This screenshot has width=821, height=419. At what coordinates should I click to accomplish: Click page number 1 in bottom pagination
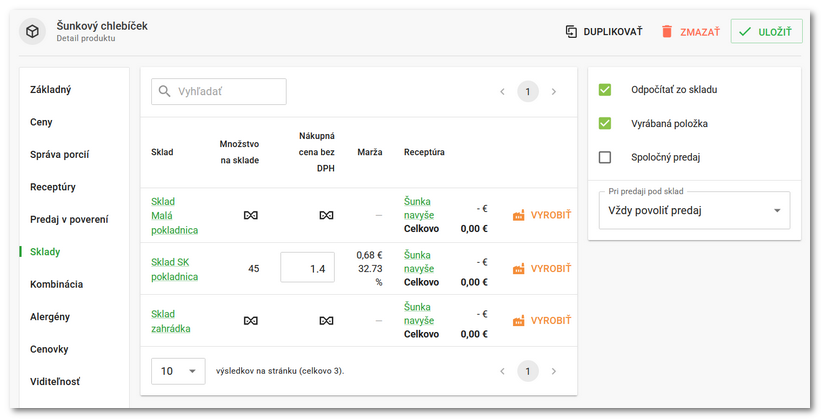[x=528, y=371]
